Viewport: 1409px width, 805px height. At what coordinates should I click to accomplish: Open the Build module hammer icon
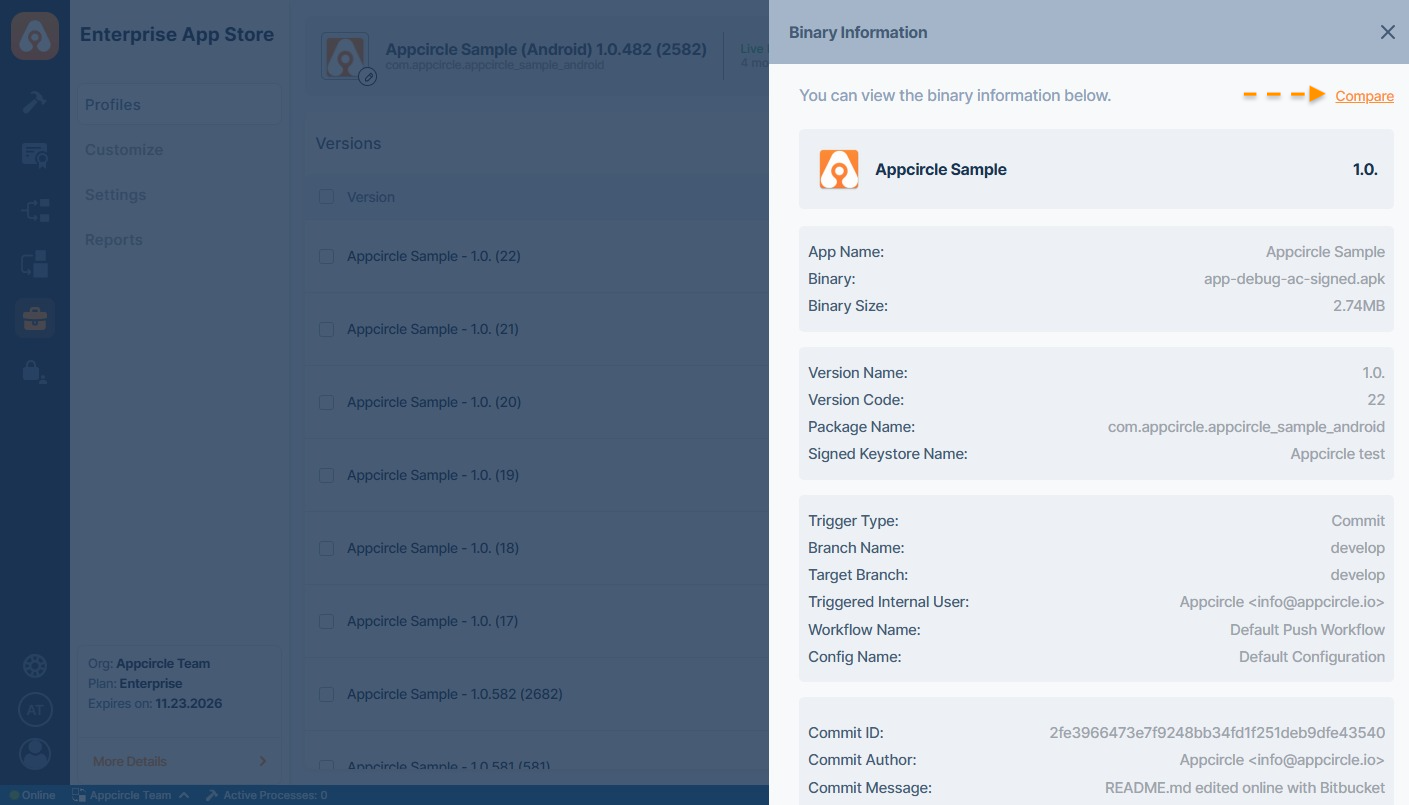[x=35, y=101]
